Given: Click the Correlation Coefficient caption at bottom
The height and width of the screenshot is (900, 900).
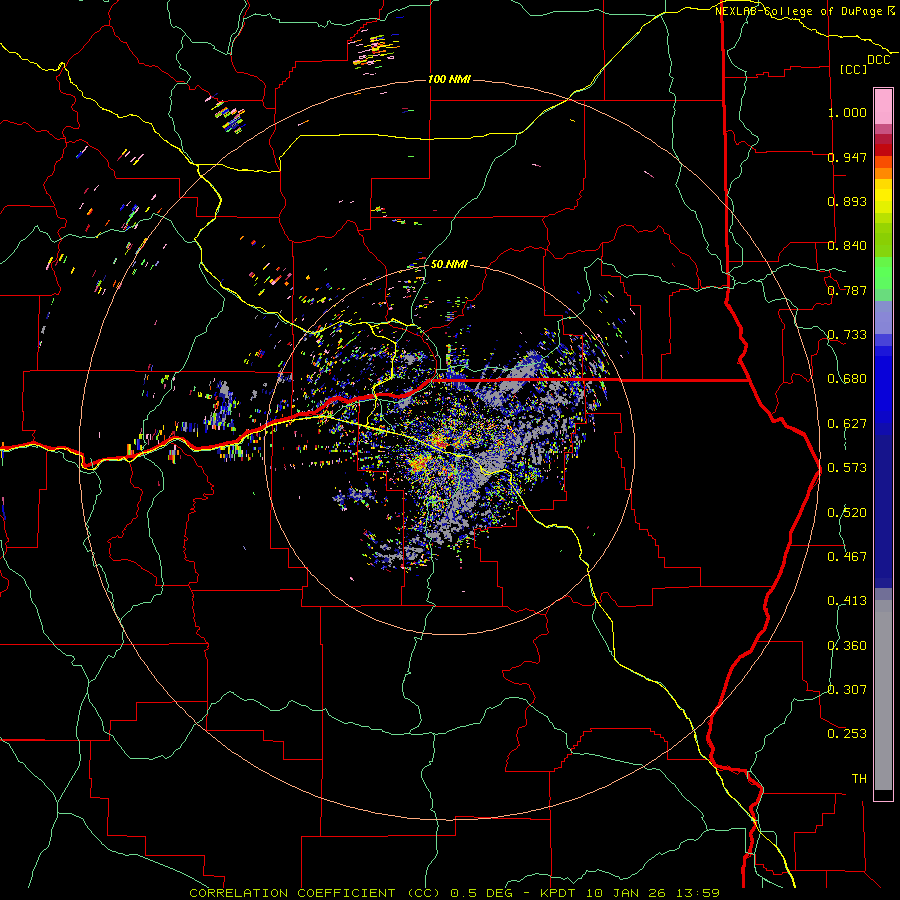Looking at the screenshot, I should click(x=455, y=893).
